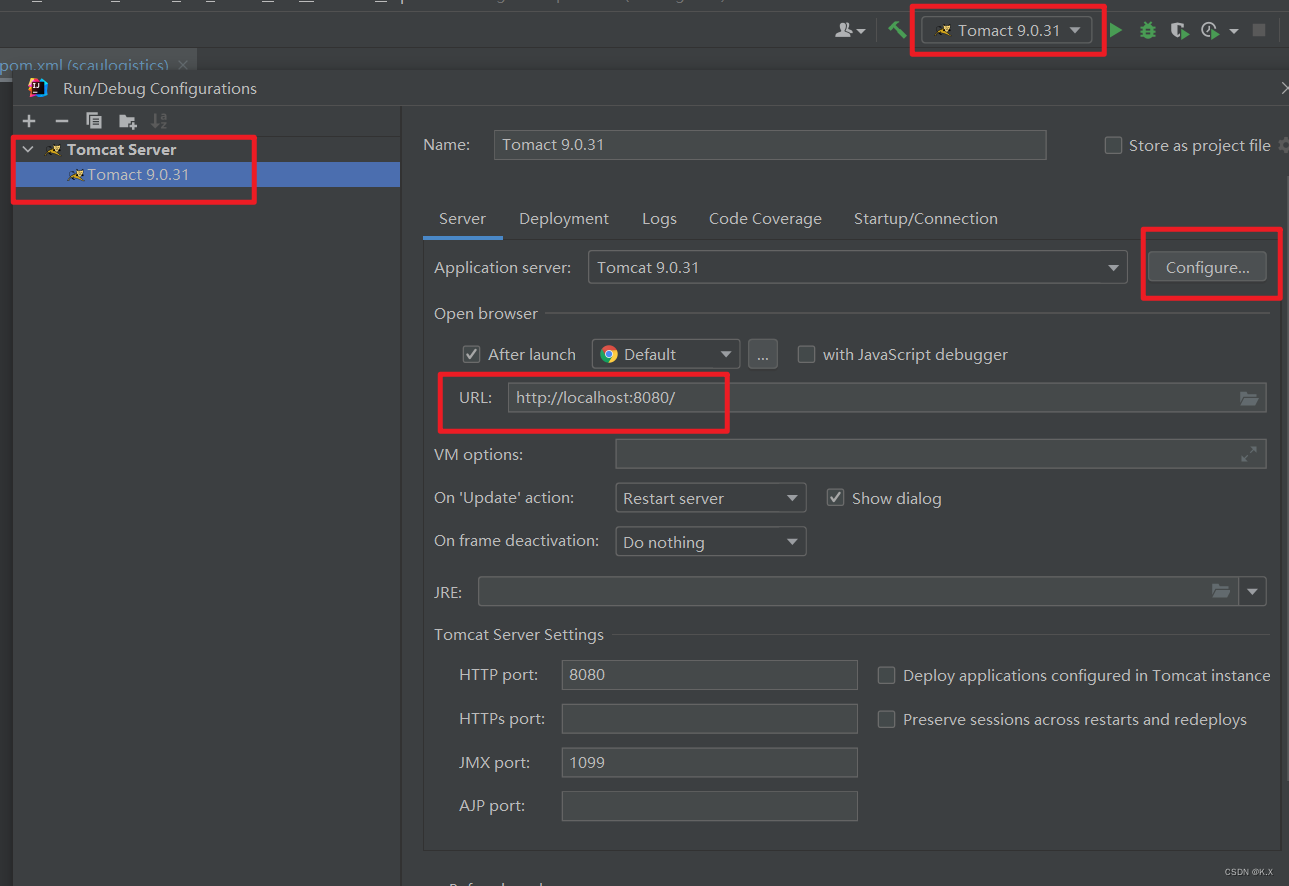Screen dimensions: 1289x886
Task: Click the JMX port field
Action: [x=709, y=763]
